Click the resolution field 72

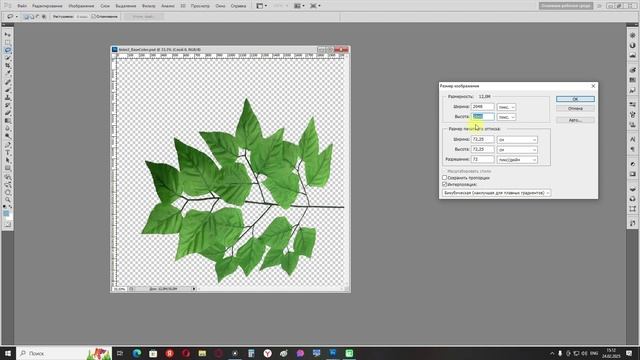483,159
